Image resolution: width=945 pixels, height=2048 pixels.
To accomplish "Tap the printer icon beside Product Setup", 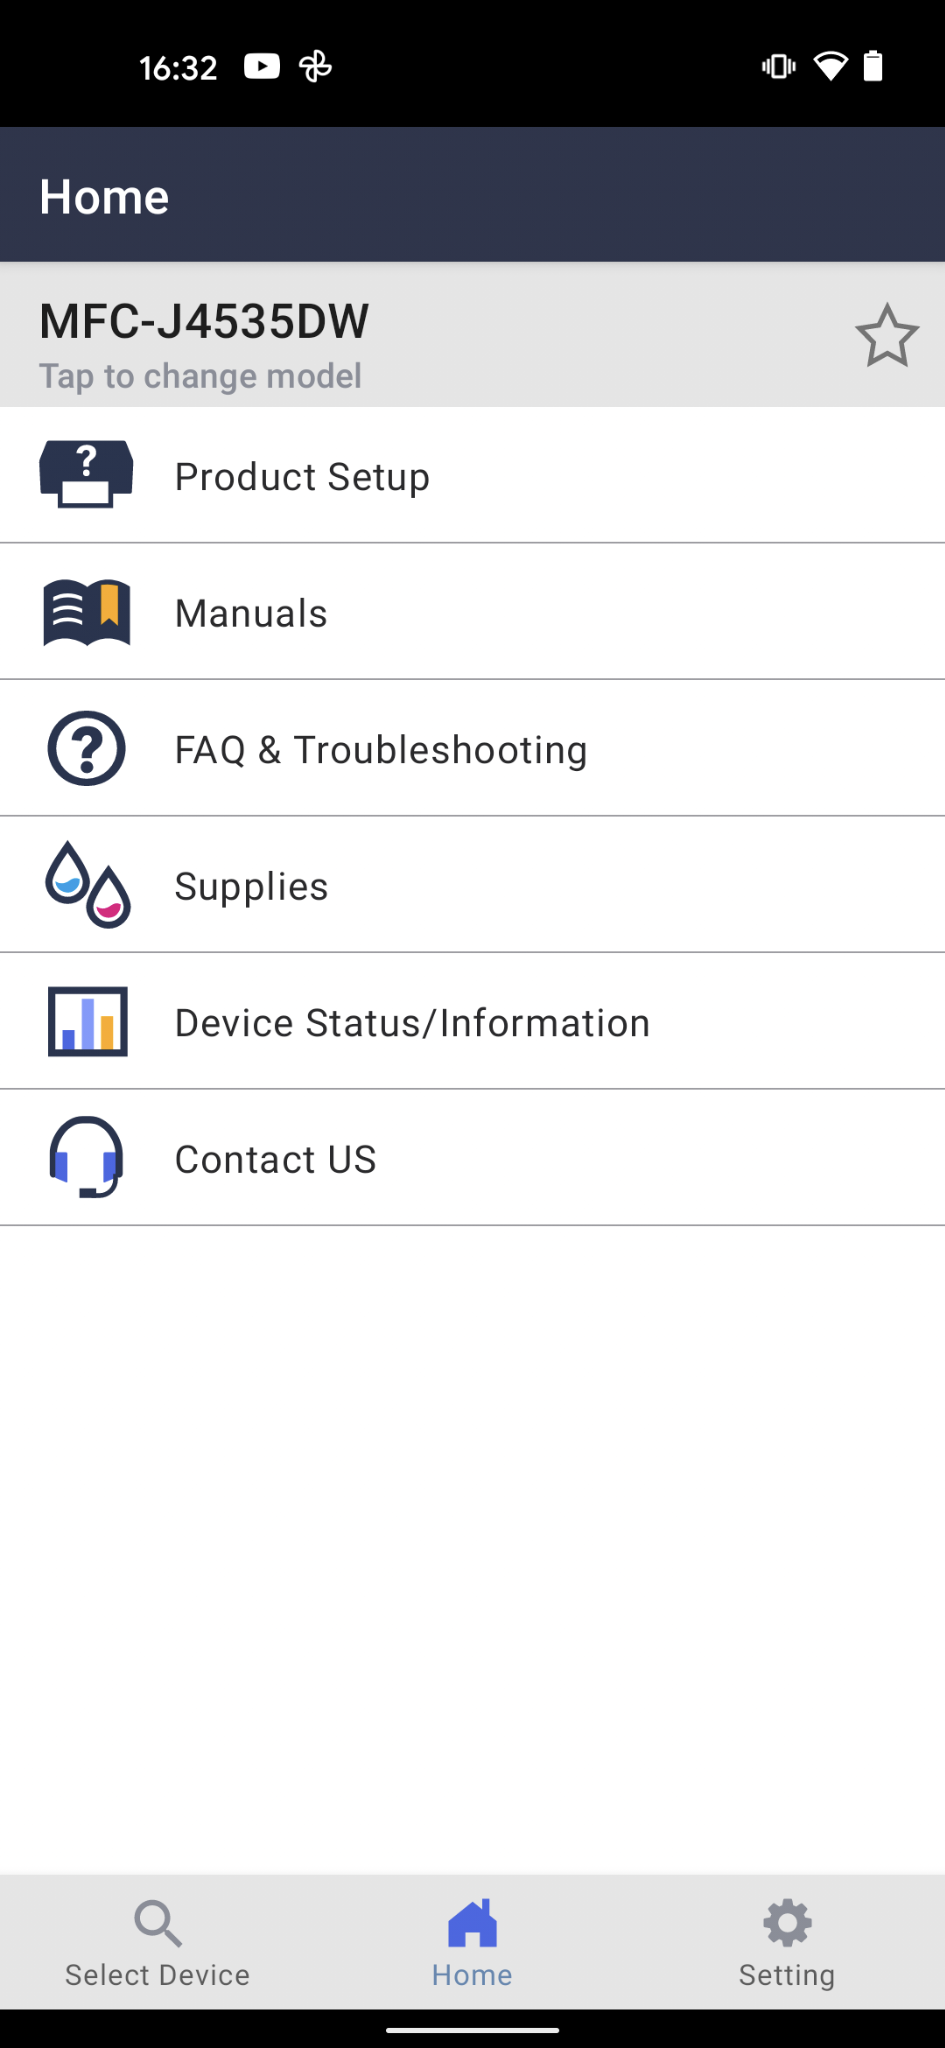I will pos(86,475).
